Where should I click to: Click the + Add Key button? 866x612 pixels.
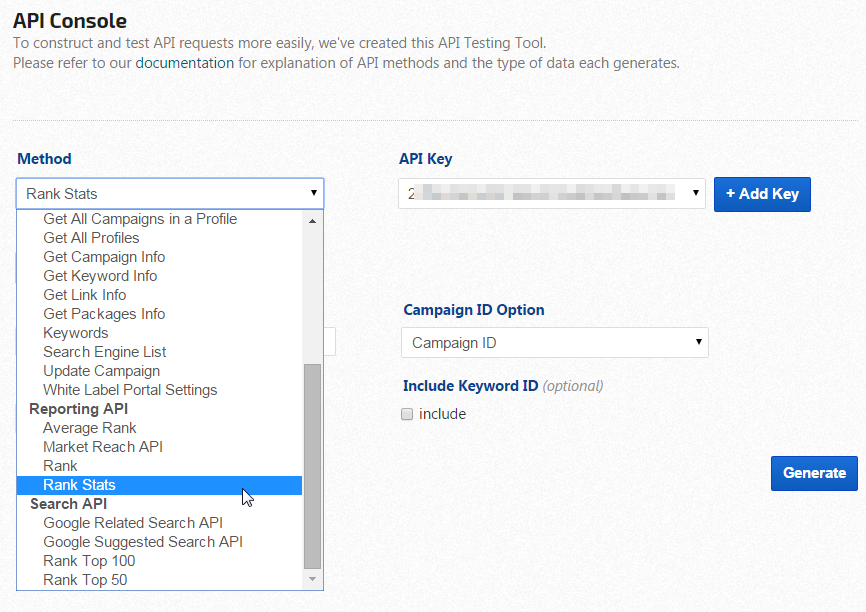tap(762, 194)
